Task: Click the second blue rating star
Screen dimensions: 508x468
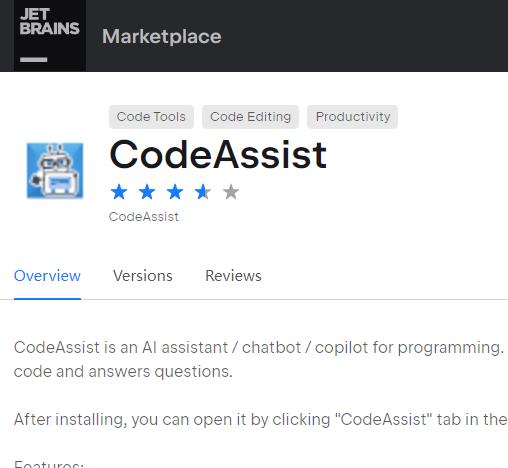Action: click(147, 192)
